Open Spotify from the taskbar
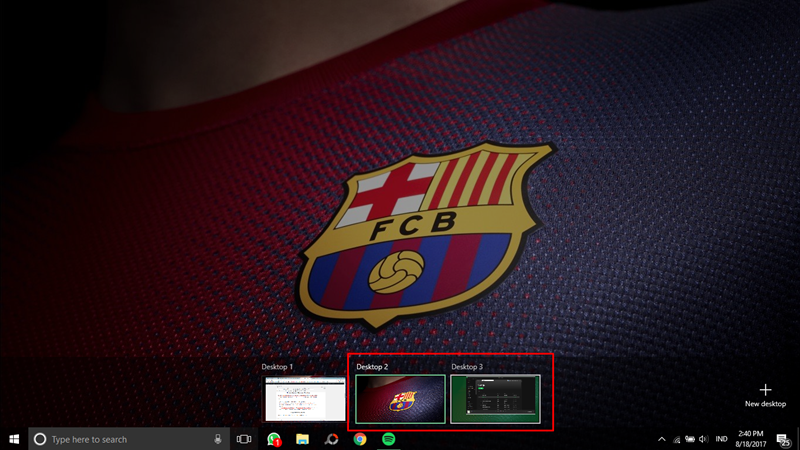This screenshot has height=450, width=800. (389, 439)
